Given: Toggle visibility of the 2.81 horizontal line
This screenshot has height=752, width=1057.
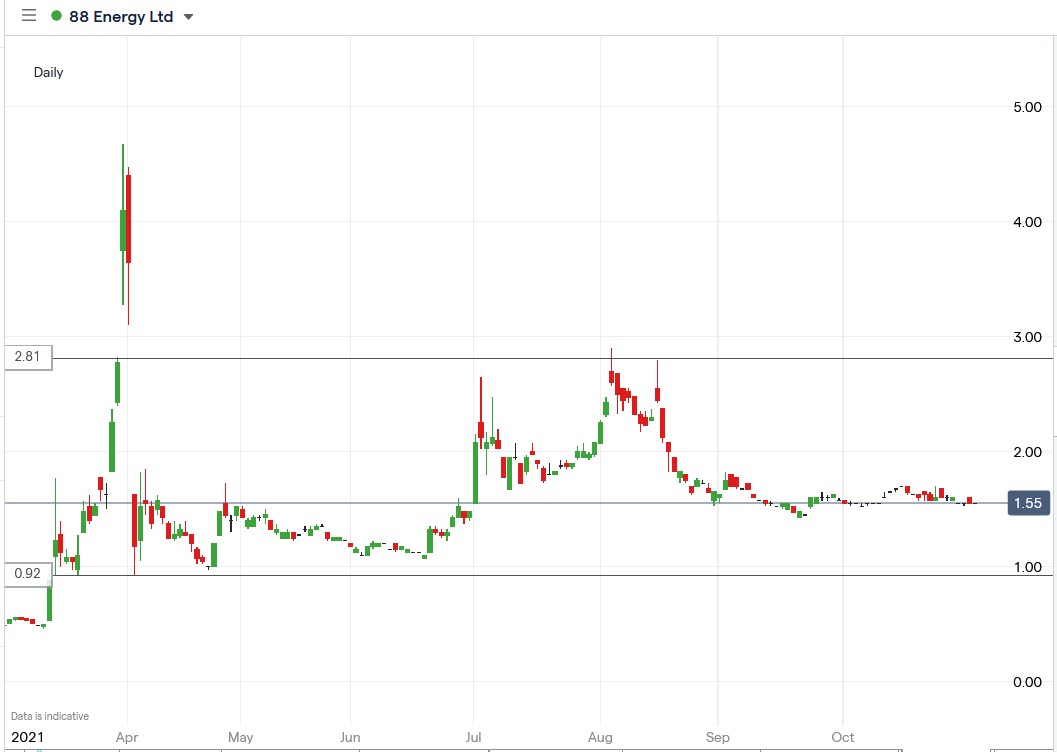Looking at the screenshot, I should click(500, 355).
